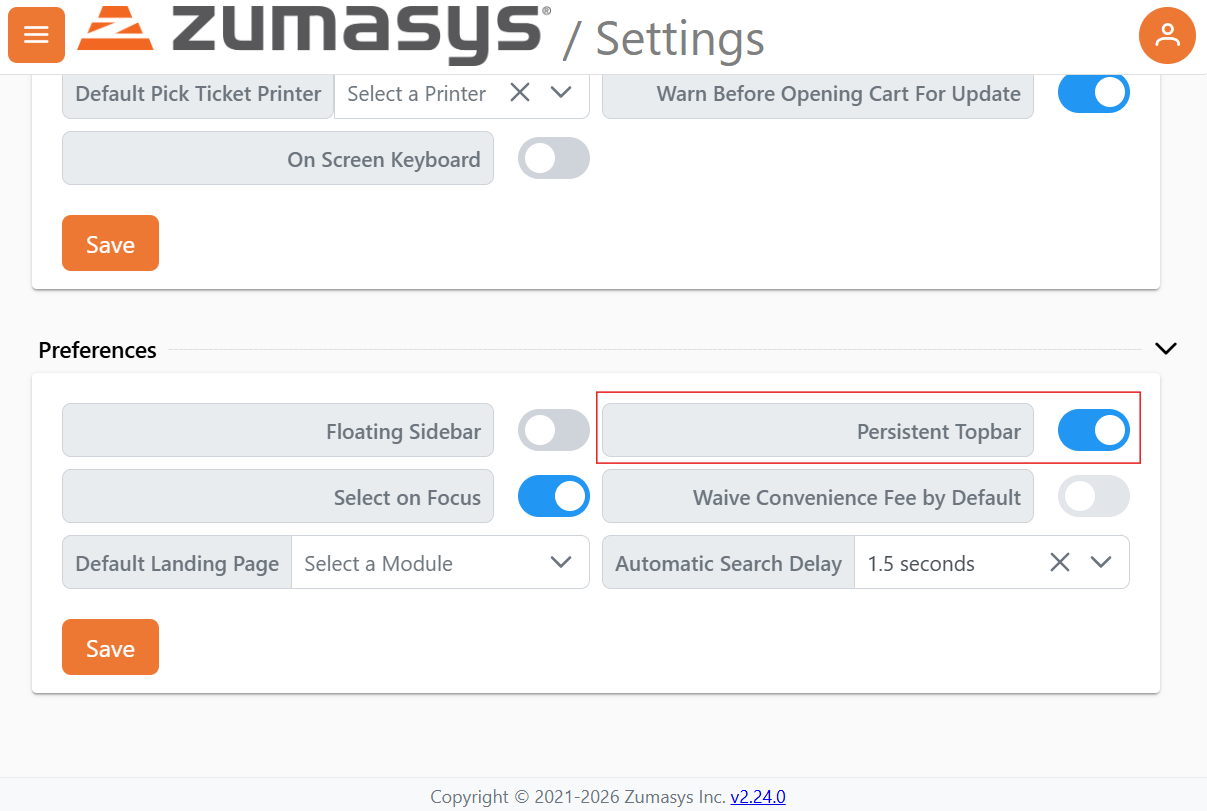
Task: Disable the Select on Focus toggle
Action: [x=553, y=497]
